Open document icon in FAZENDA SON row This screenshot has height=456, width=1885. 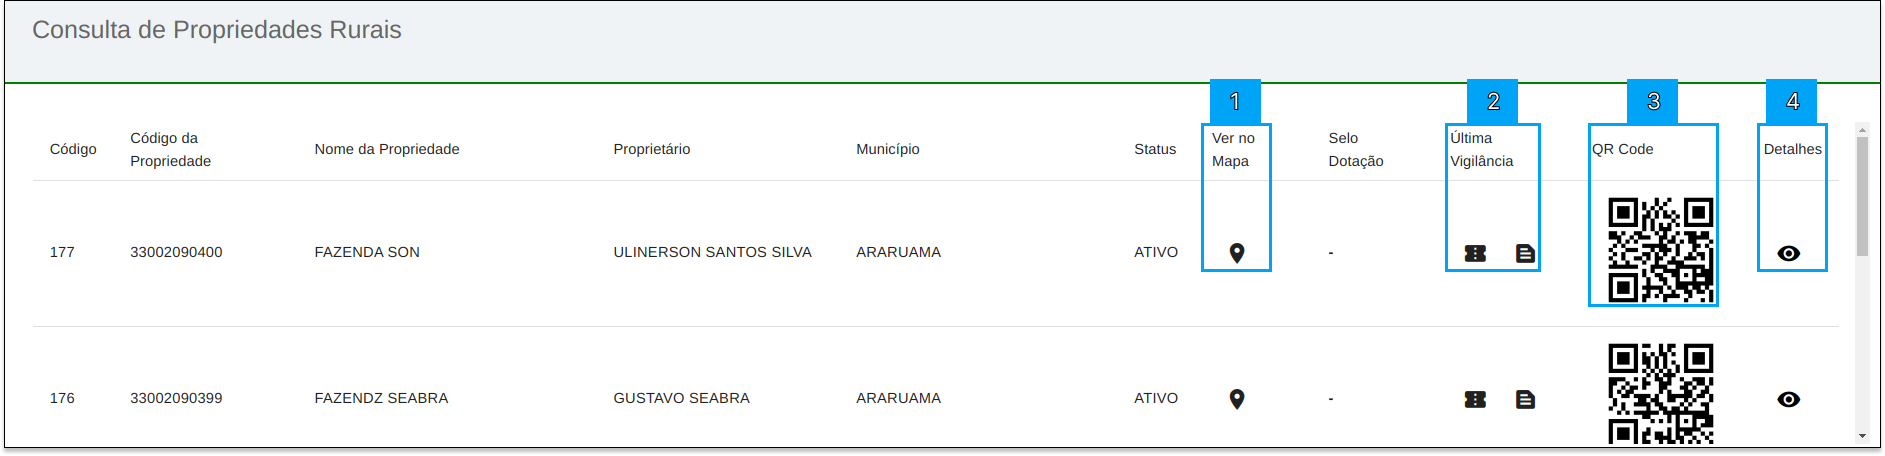coord(1525,253)
